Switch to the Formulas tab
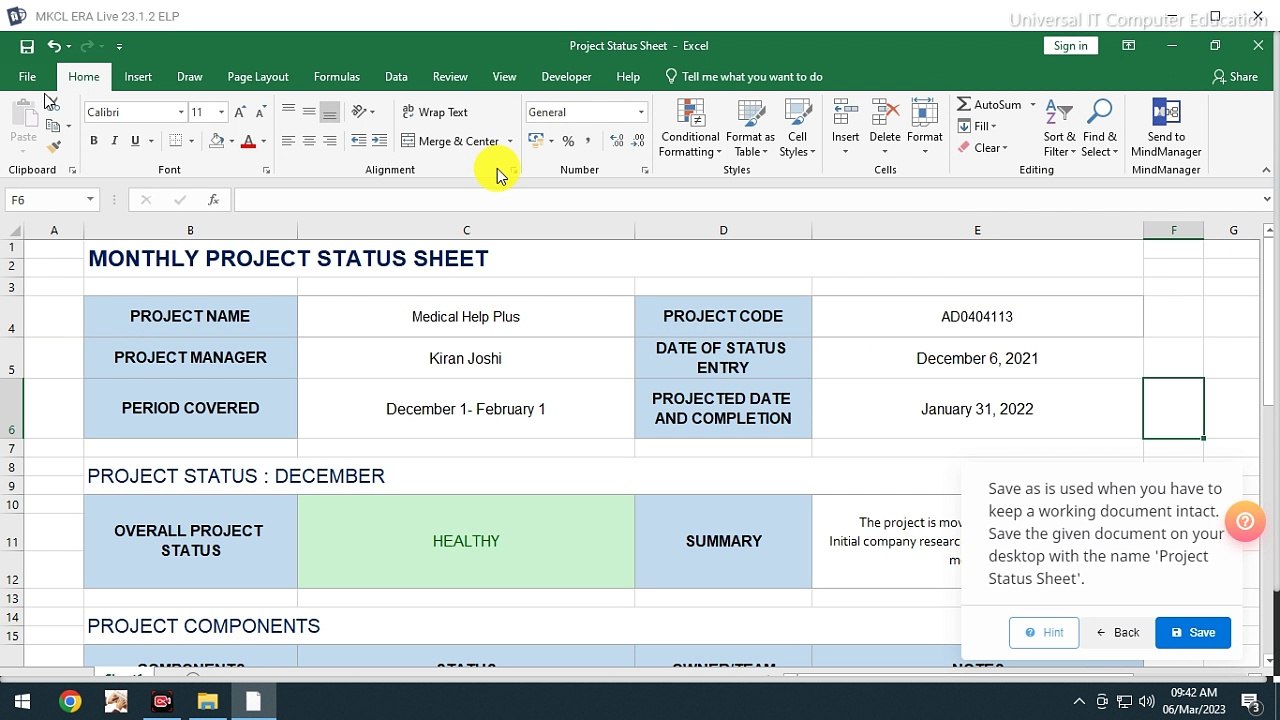The width and height of the screenshot is (1280, 720). point(336,77)
